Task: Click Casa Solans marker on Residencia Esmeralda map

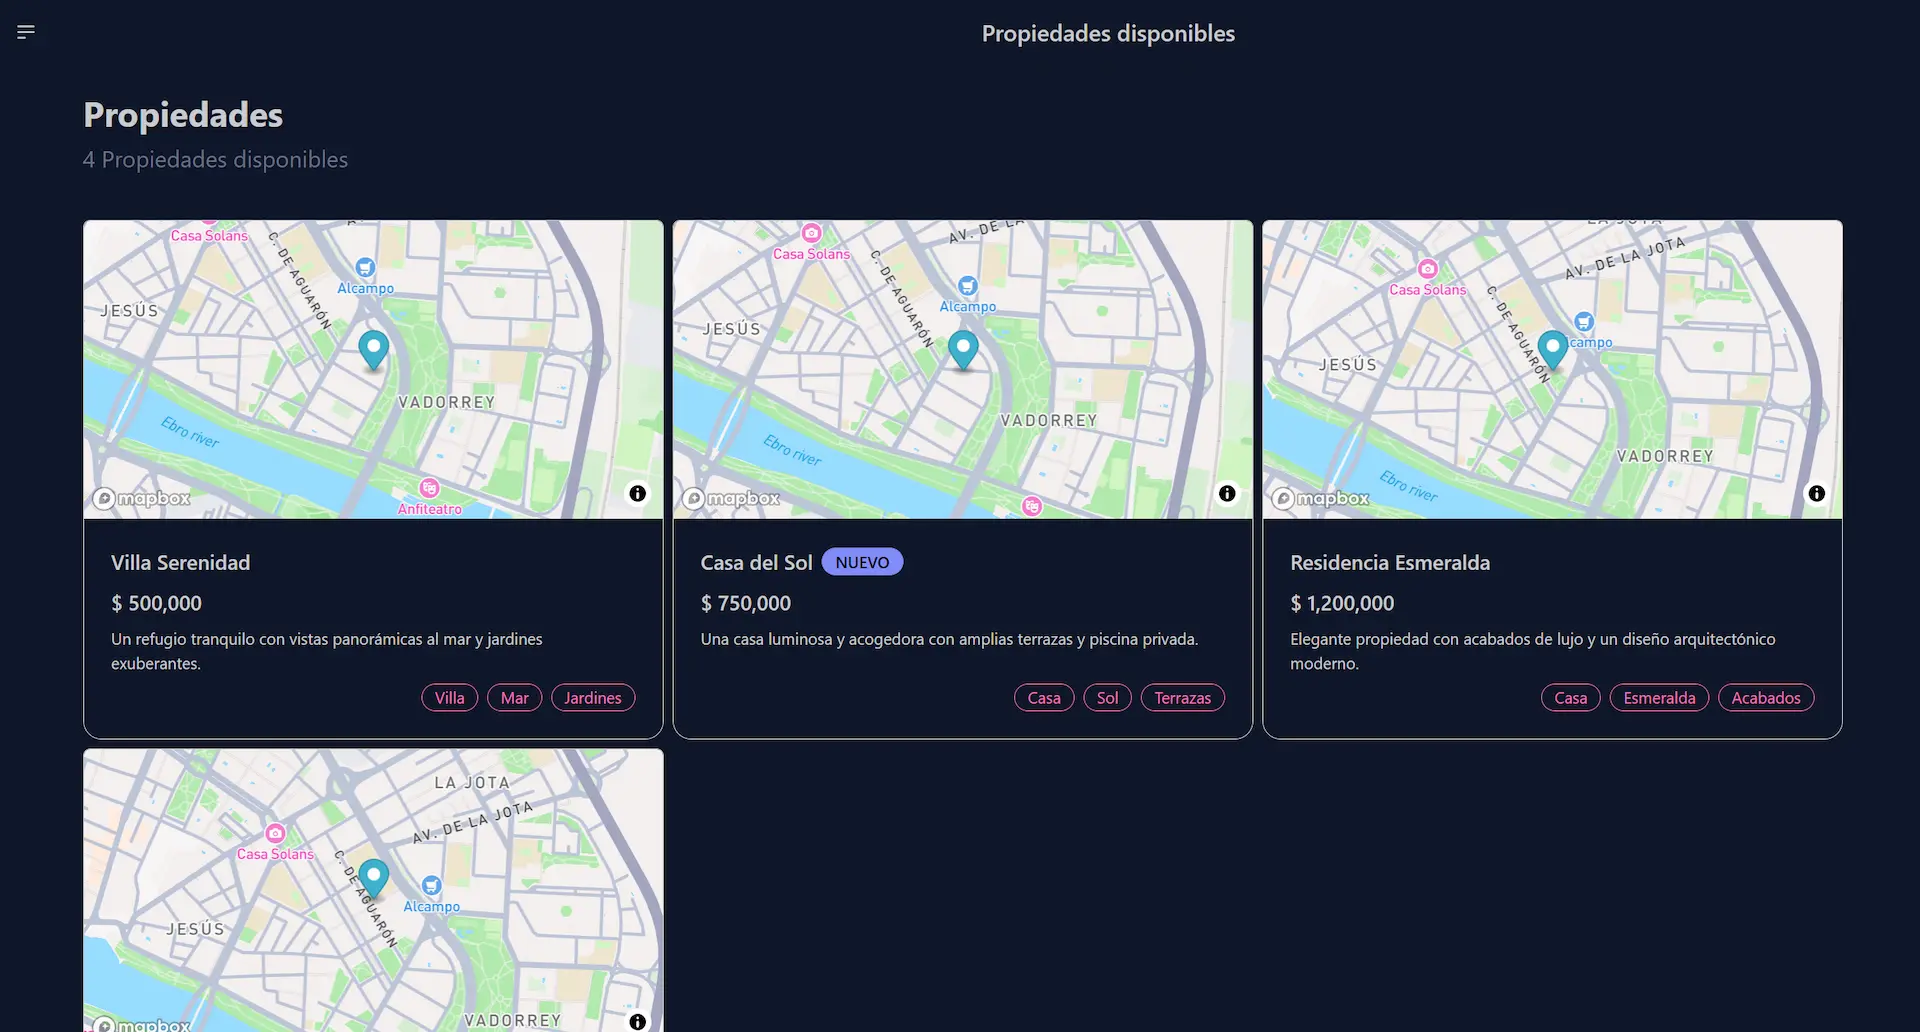Action: pyautogui.click(x=1428, y=269)
